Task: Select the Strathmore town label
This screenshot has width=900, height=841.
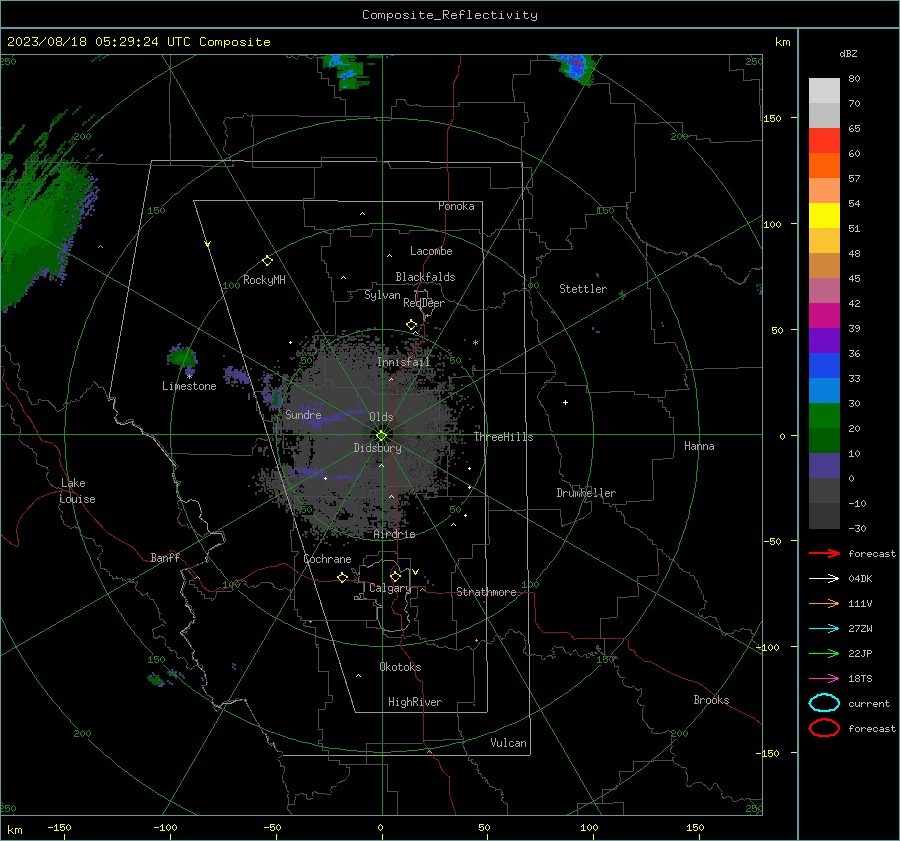Action: [x=486, y=592]
